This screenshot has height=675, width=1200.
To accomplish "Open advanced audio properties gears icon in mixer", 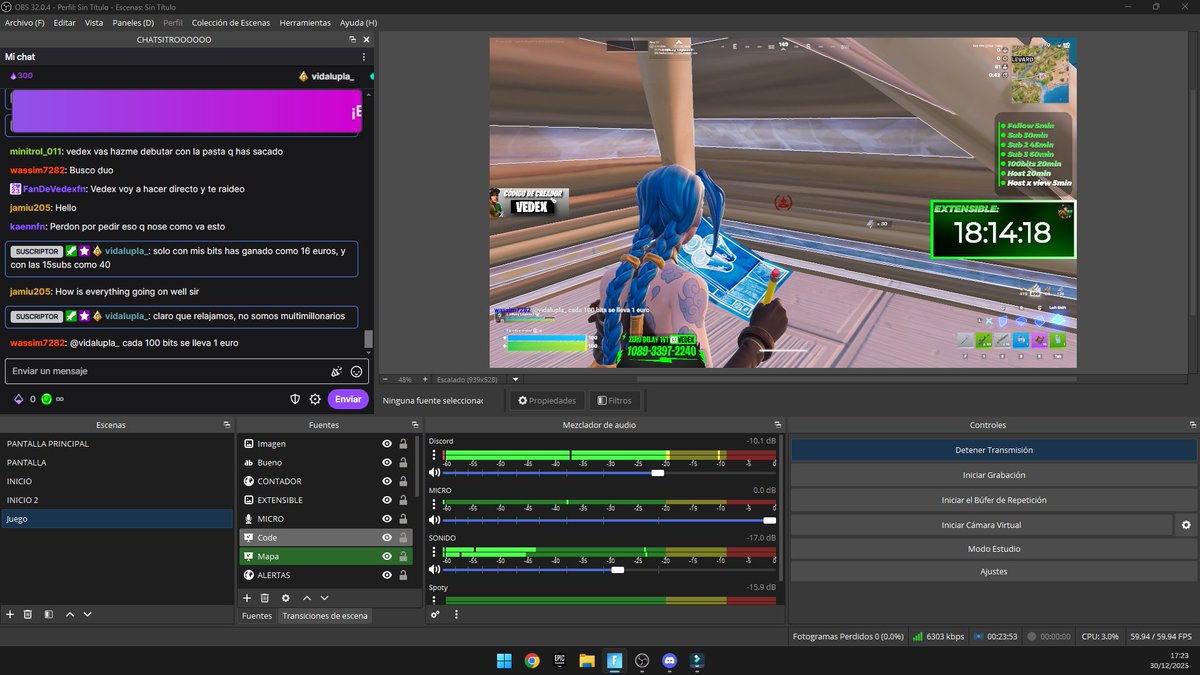I will click(x=435, y=615).
